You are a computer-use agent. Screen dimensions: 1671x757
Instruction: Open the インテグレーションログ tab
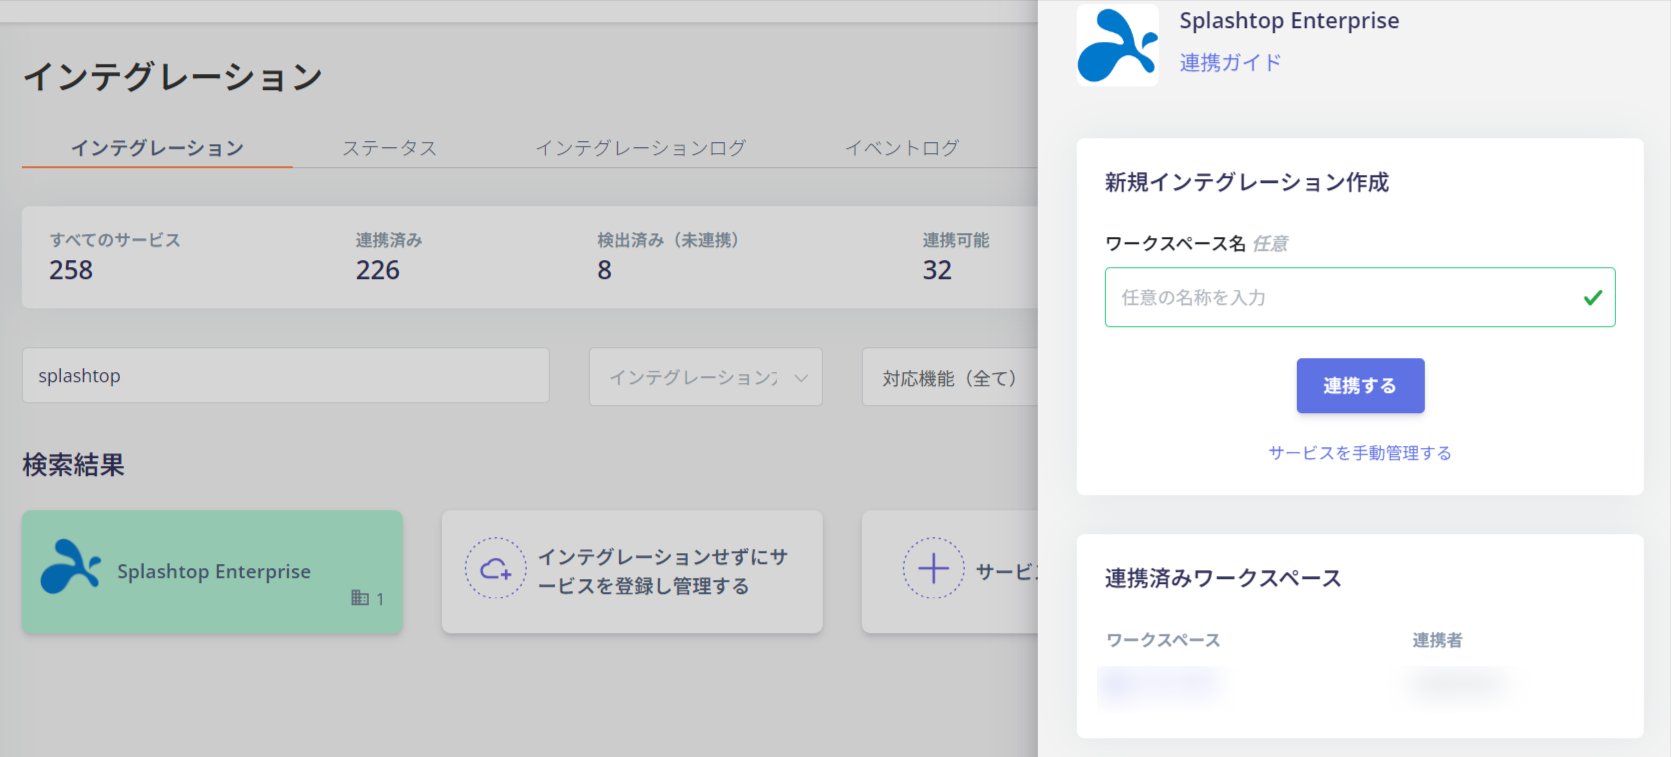[x=640, y=148]
